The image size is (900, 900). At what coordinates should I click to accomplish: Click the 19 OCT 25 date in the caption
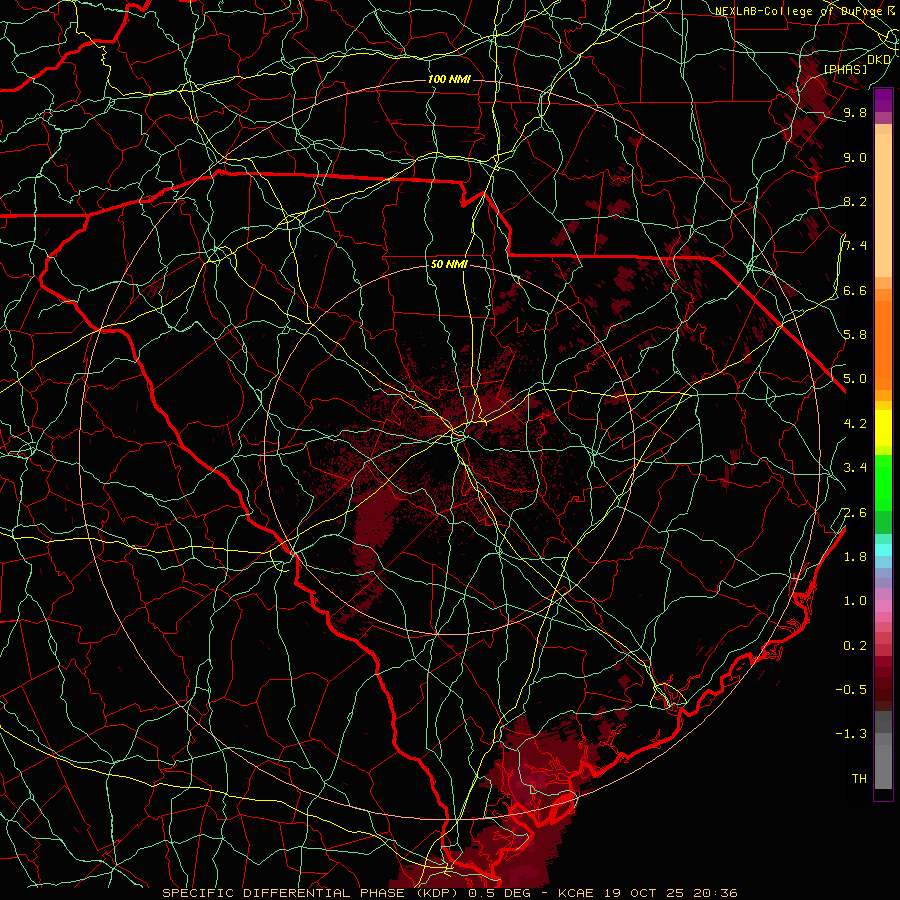click(646, 893)
